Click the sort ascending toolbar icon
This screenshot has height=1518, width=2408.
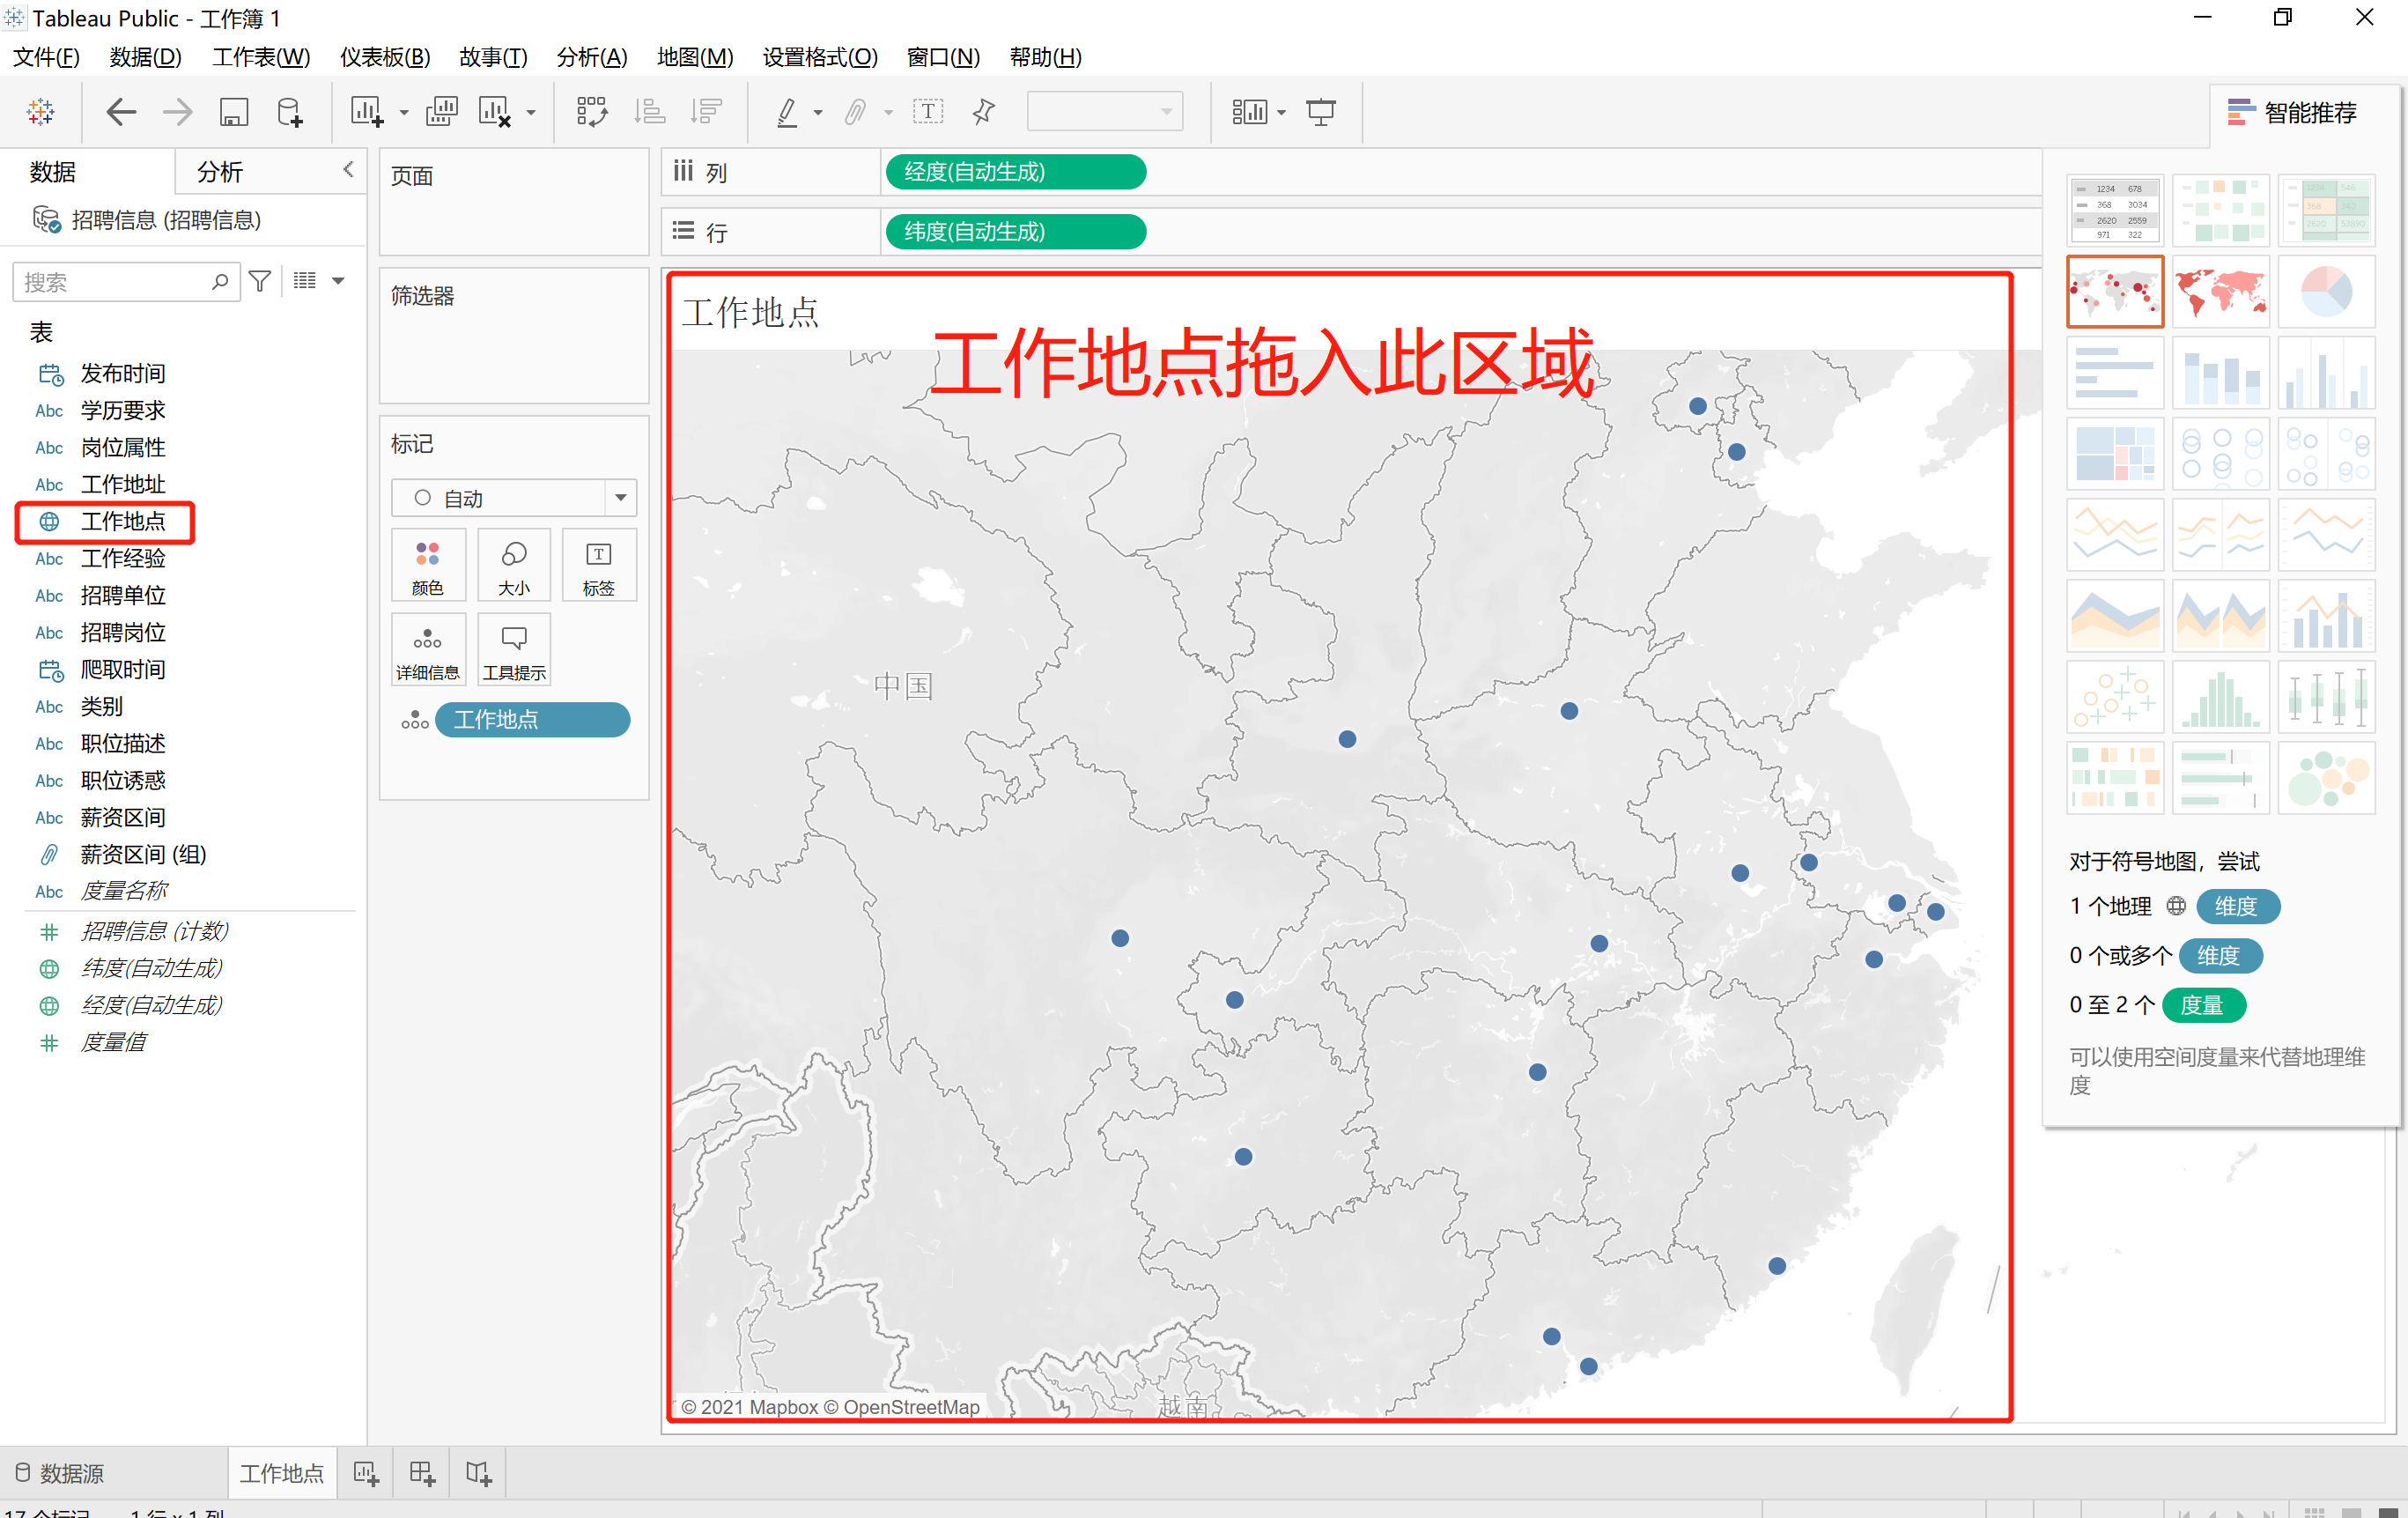click(650, 112)
